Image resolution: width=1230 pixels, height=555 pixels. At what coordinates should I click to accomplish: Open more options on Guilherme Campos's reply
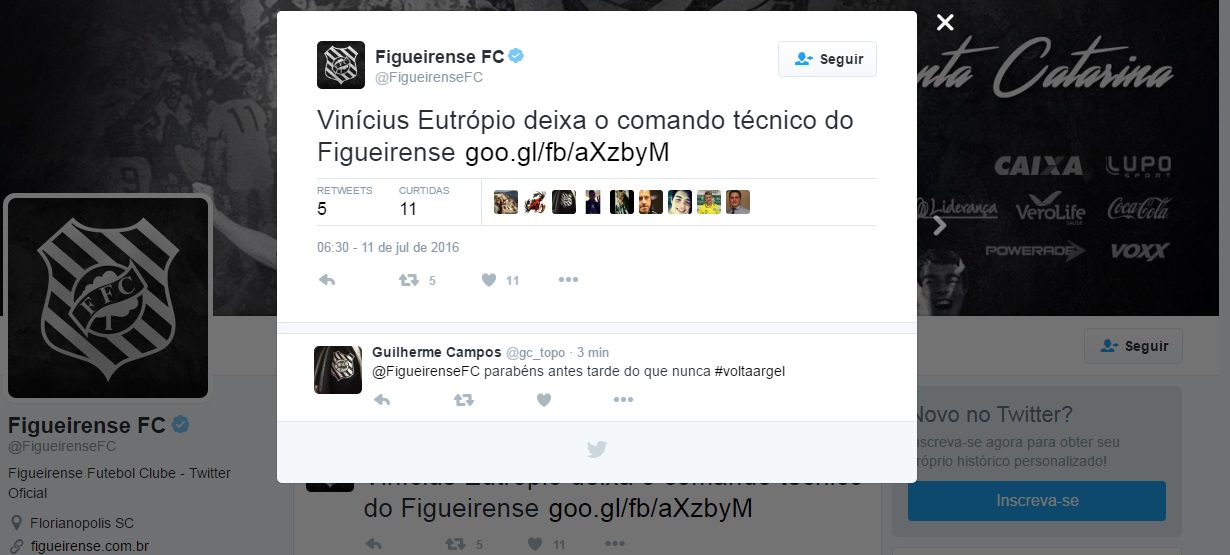(x=623, y=400)
